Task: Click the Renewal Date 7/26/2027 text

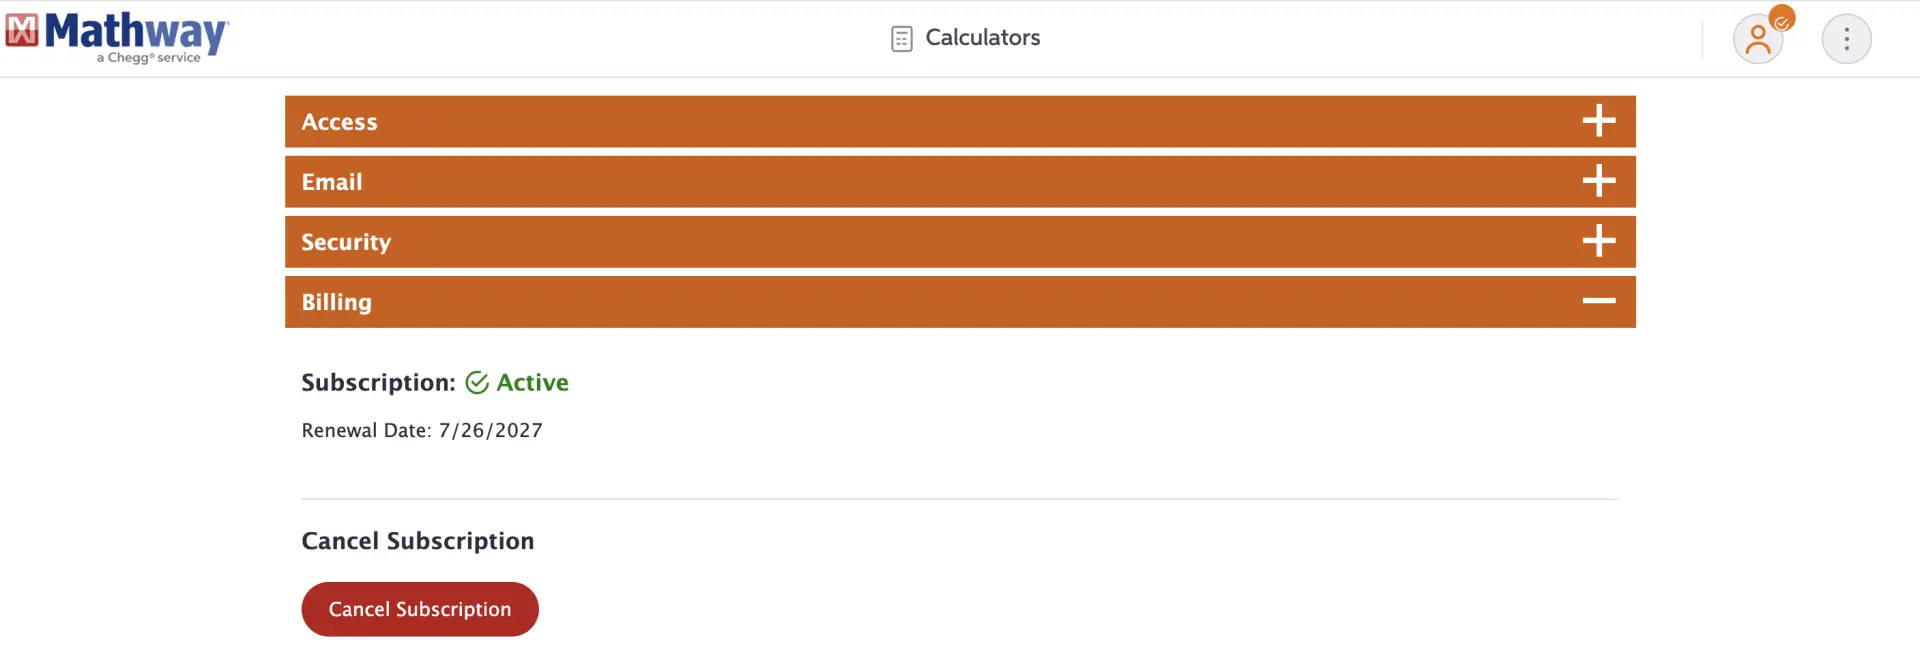Action: [422, 431]
